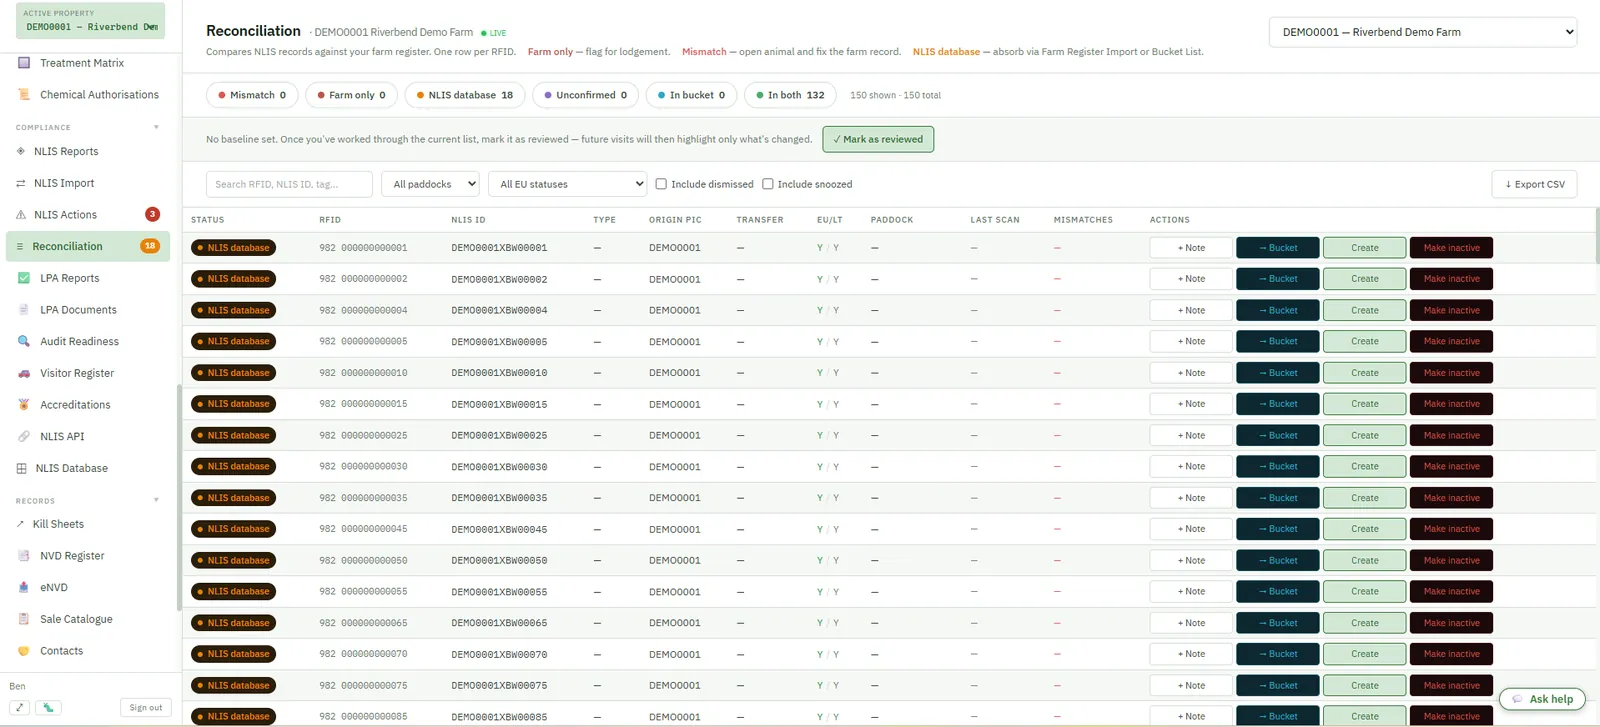Make inactive RFID ending 000000000002
The height and width of the screenshot is (727, 1600).
(1452, 279)
